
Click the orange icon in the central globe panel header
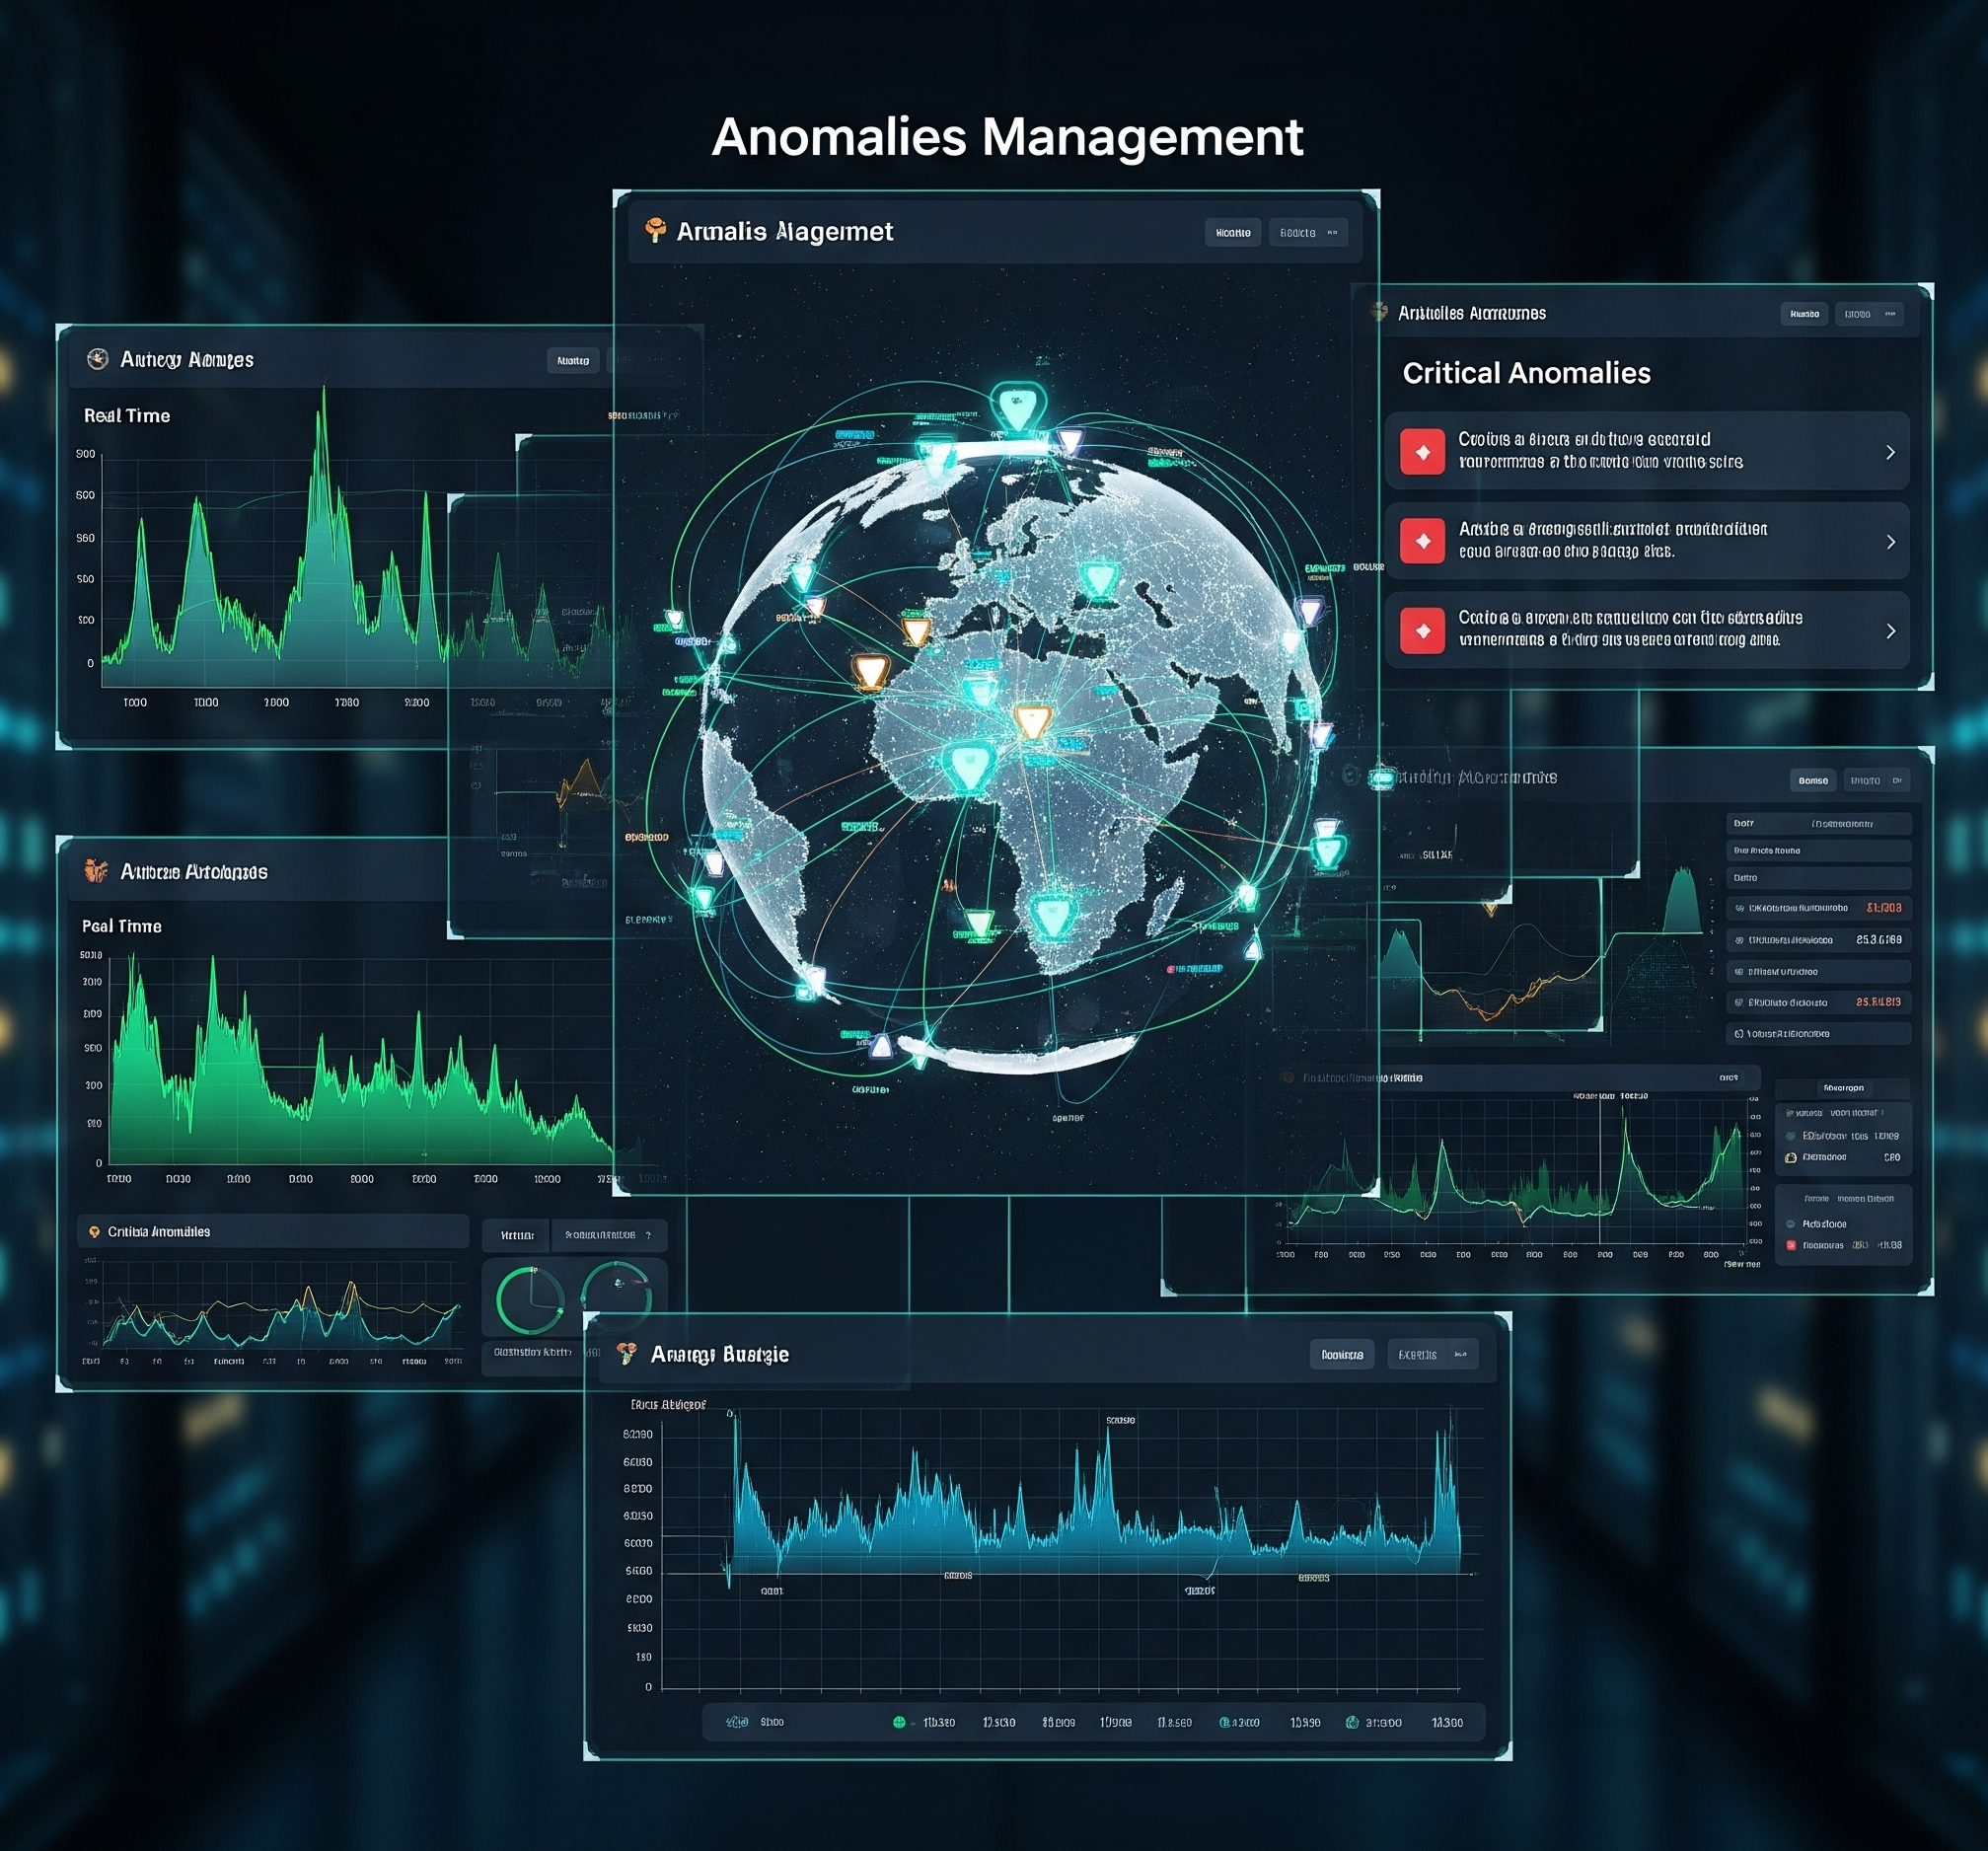(655, 231)
